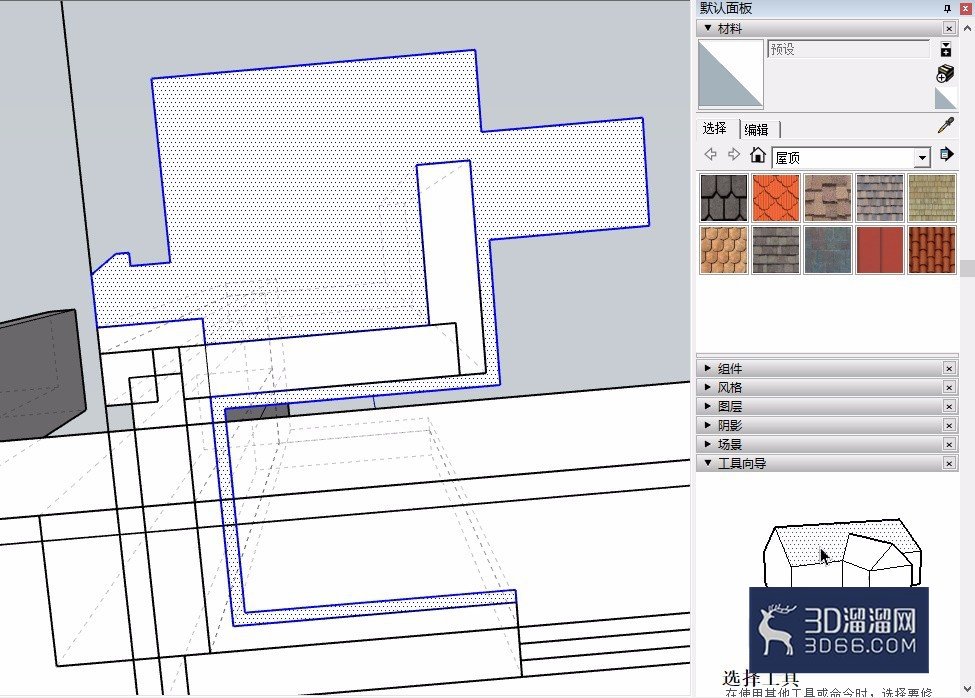Close the 场景 panel section

pos(949,444)
